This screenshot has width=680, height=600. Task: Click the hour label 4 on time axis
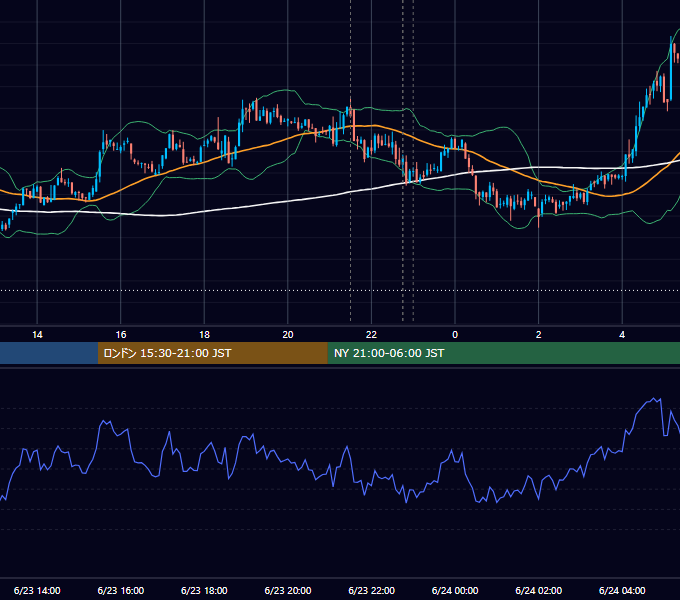pyautogui.click(x=622, y=335)
